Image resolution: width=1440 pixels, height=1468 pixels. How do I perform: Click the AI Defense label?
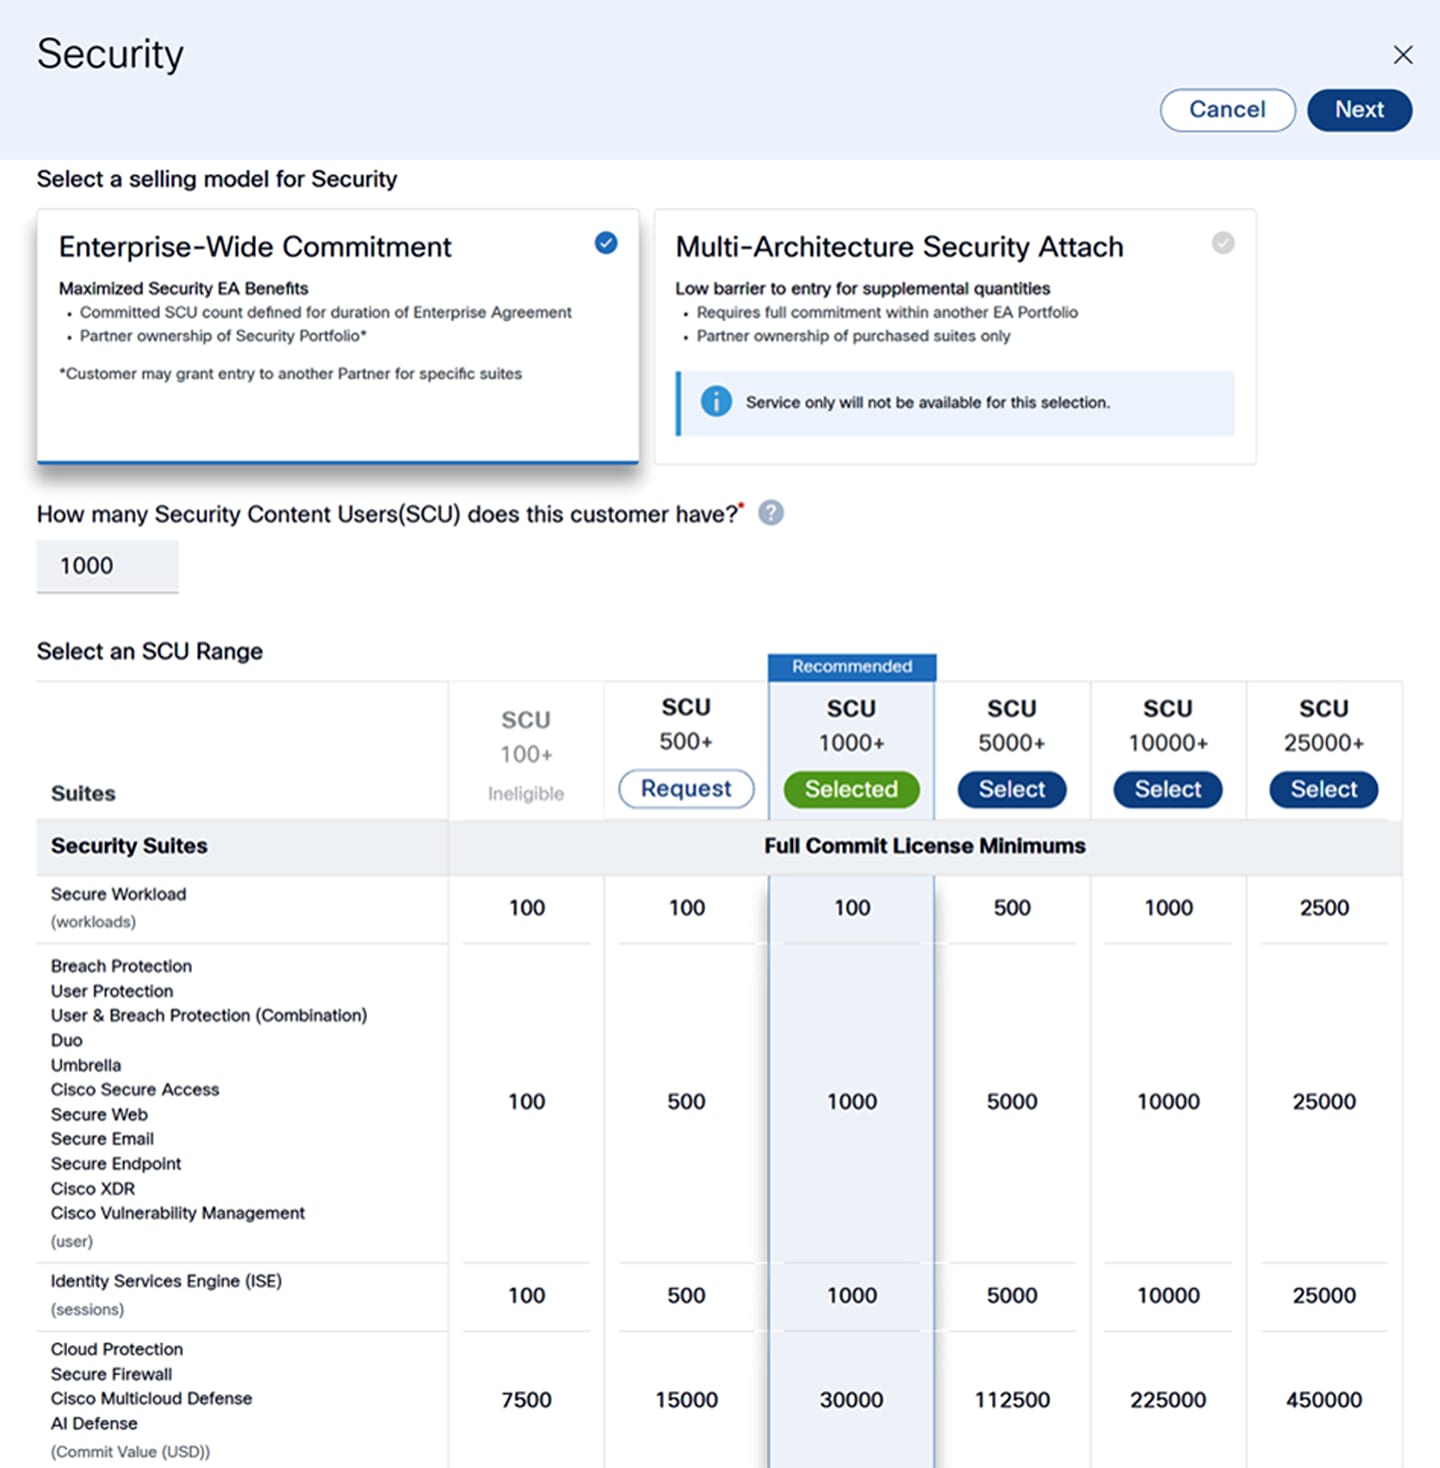click(x=94, y=1423)
